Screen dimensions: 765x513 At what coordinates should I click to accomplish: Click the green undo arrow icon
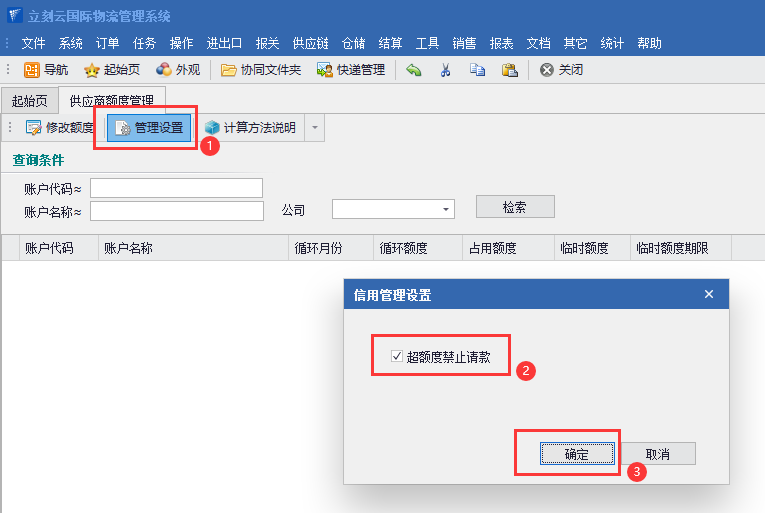tap(414, 70)
